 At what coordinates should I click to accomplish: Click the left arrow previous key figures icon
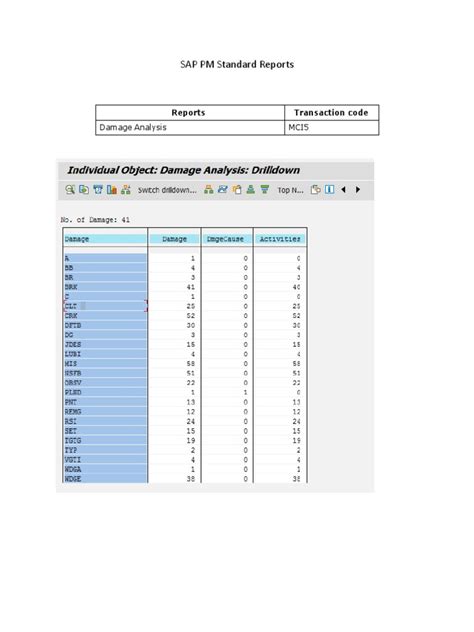coord(343,189)
